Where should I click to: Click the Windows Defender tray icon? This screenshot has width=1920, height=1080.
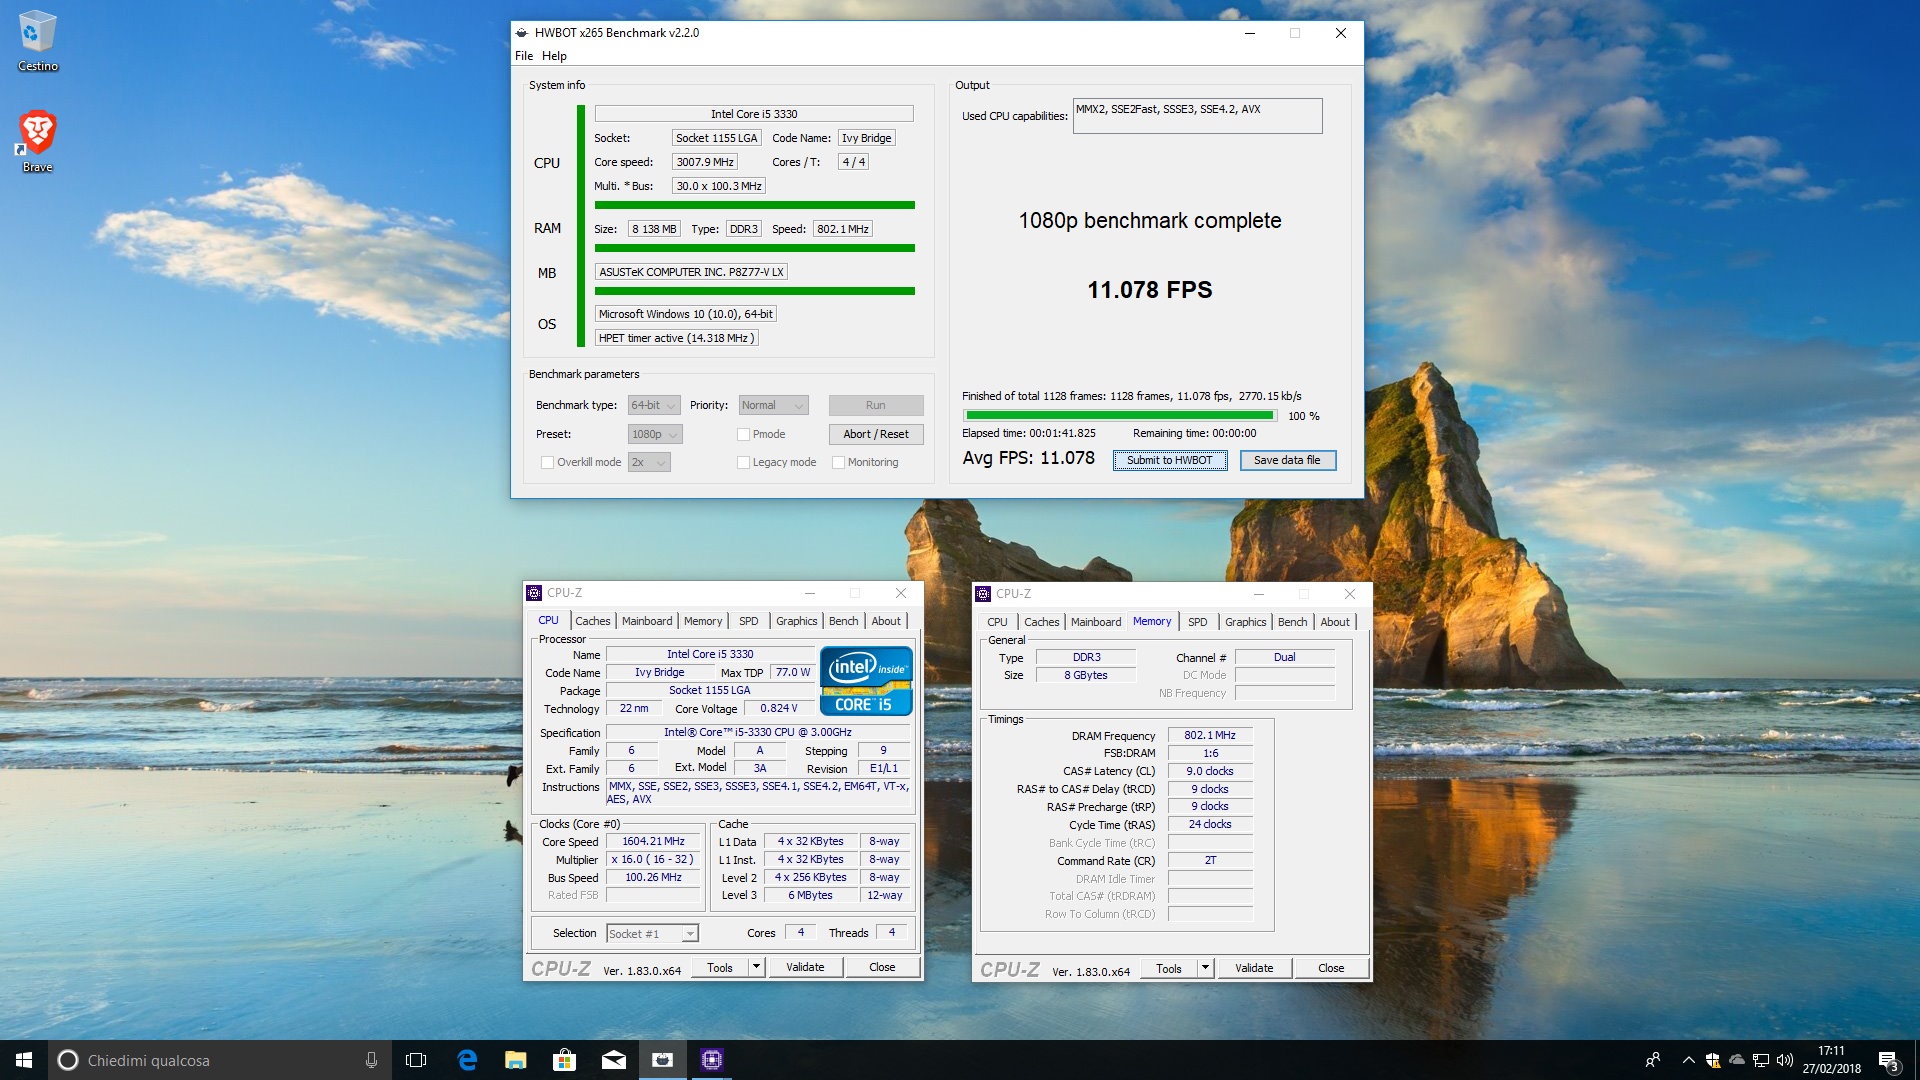(1713, 1060)
